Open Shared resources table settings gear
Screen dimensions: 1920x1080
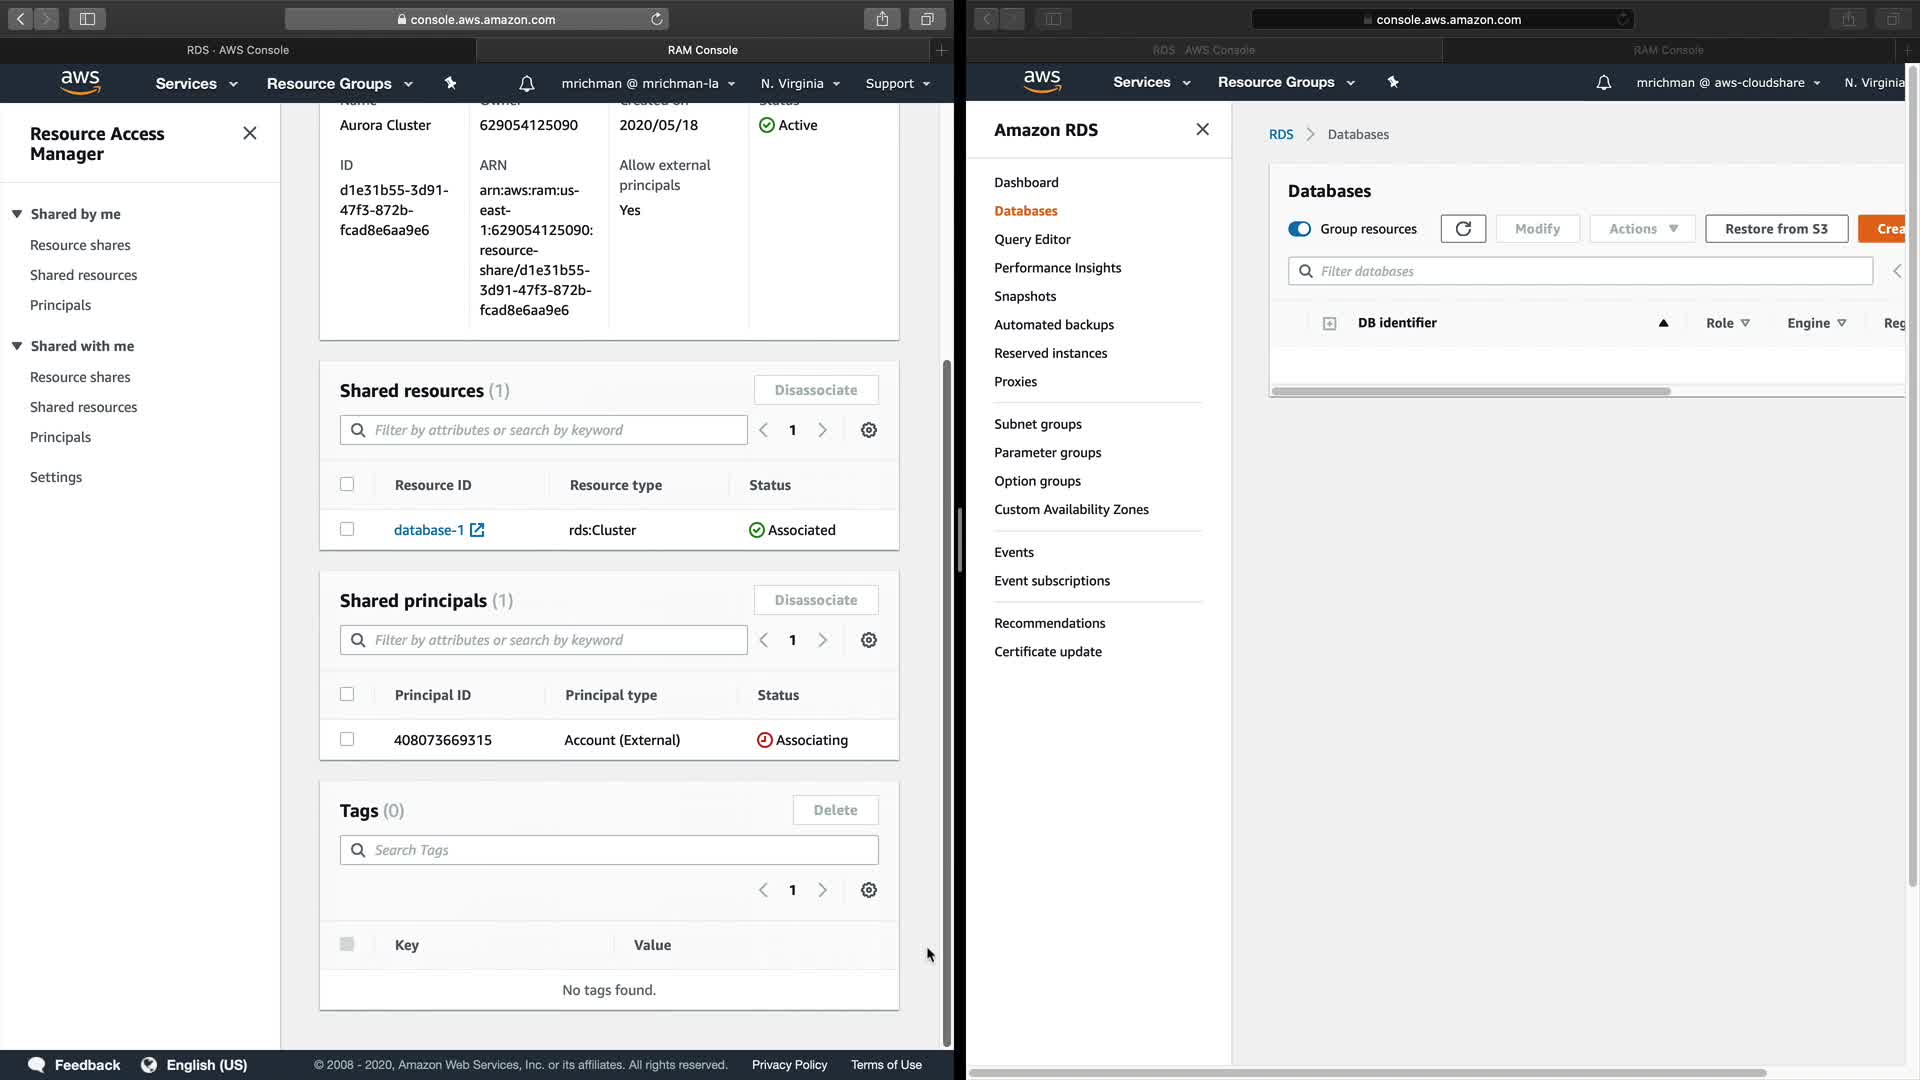coord(869,430)
